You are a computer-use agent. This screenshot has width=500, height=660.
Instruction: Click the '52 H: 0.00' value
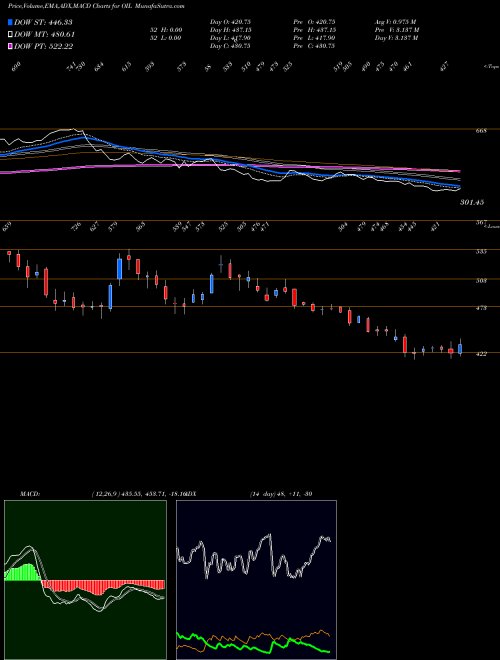point(165,30)
